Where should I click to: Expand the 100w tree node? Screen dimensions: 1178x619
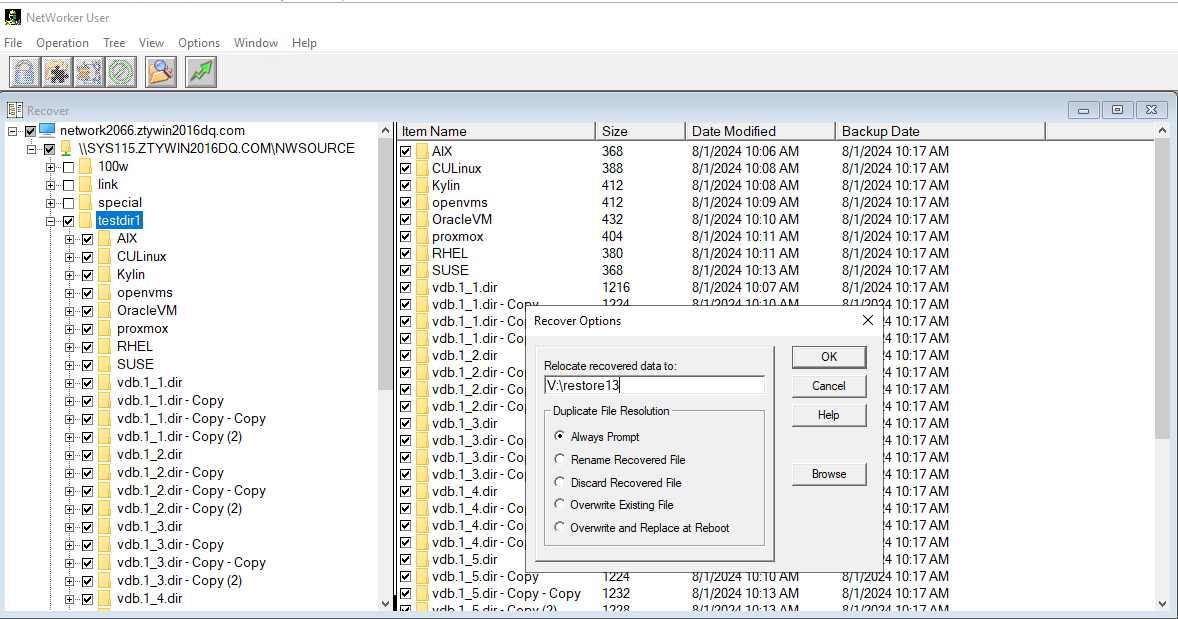pyautogui.click(x=50, y=168)
